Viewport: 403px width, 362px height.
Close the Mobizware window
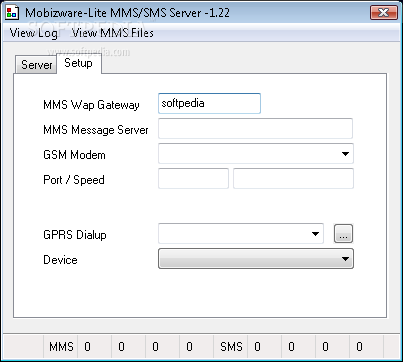384,13
